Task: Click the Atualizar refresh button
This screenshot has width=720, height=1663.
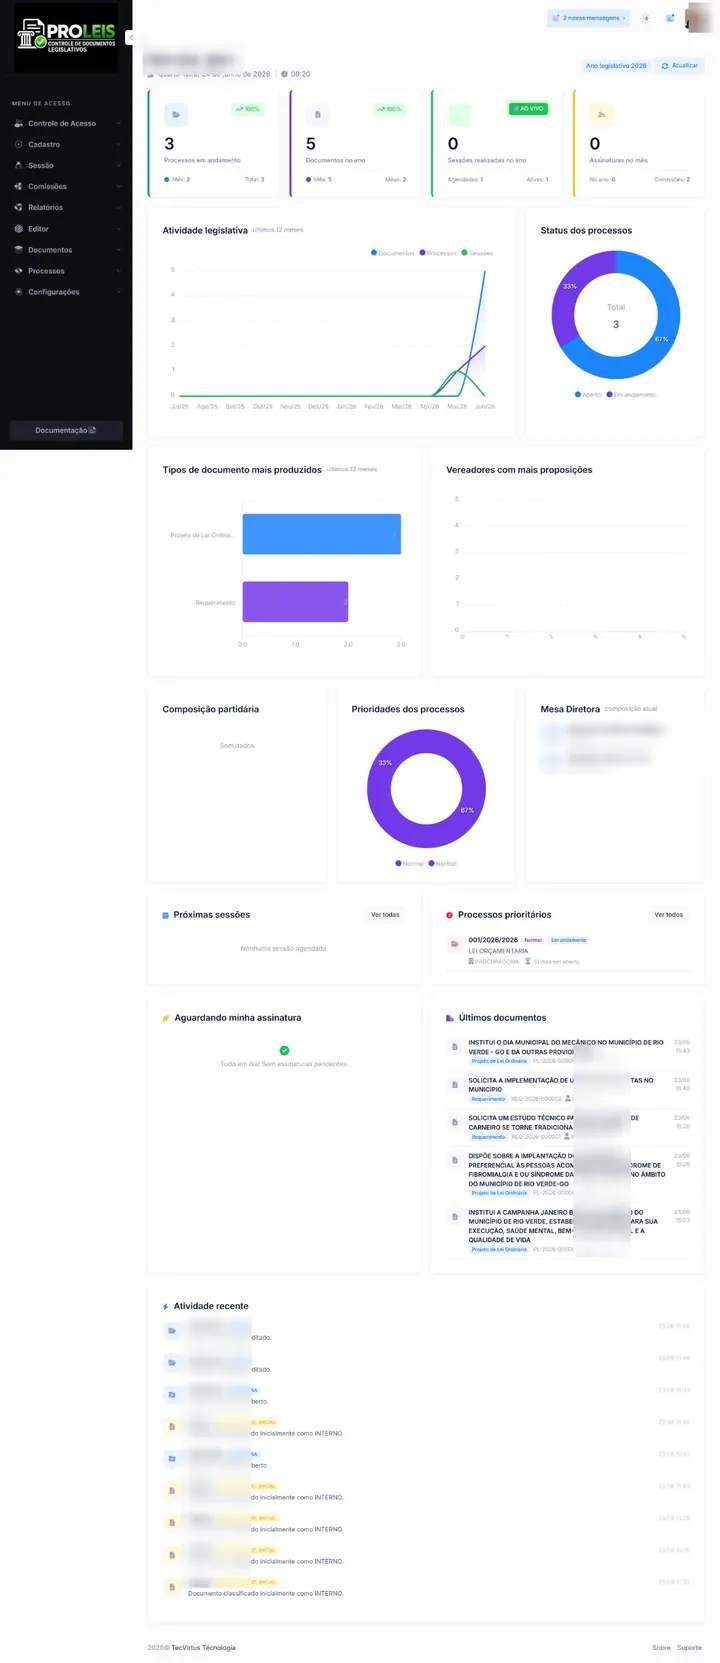Action: 680,66
